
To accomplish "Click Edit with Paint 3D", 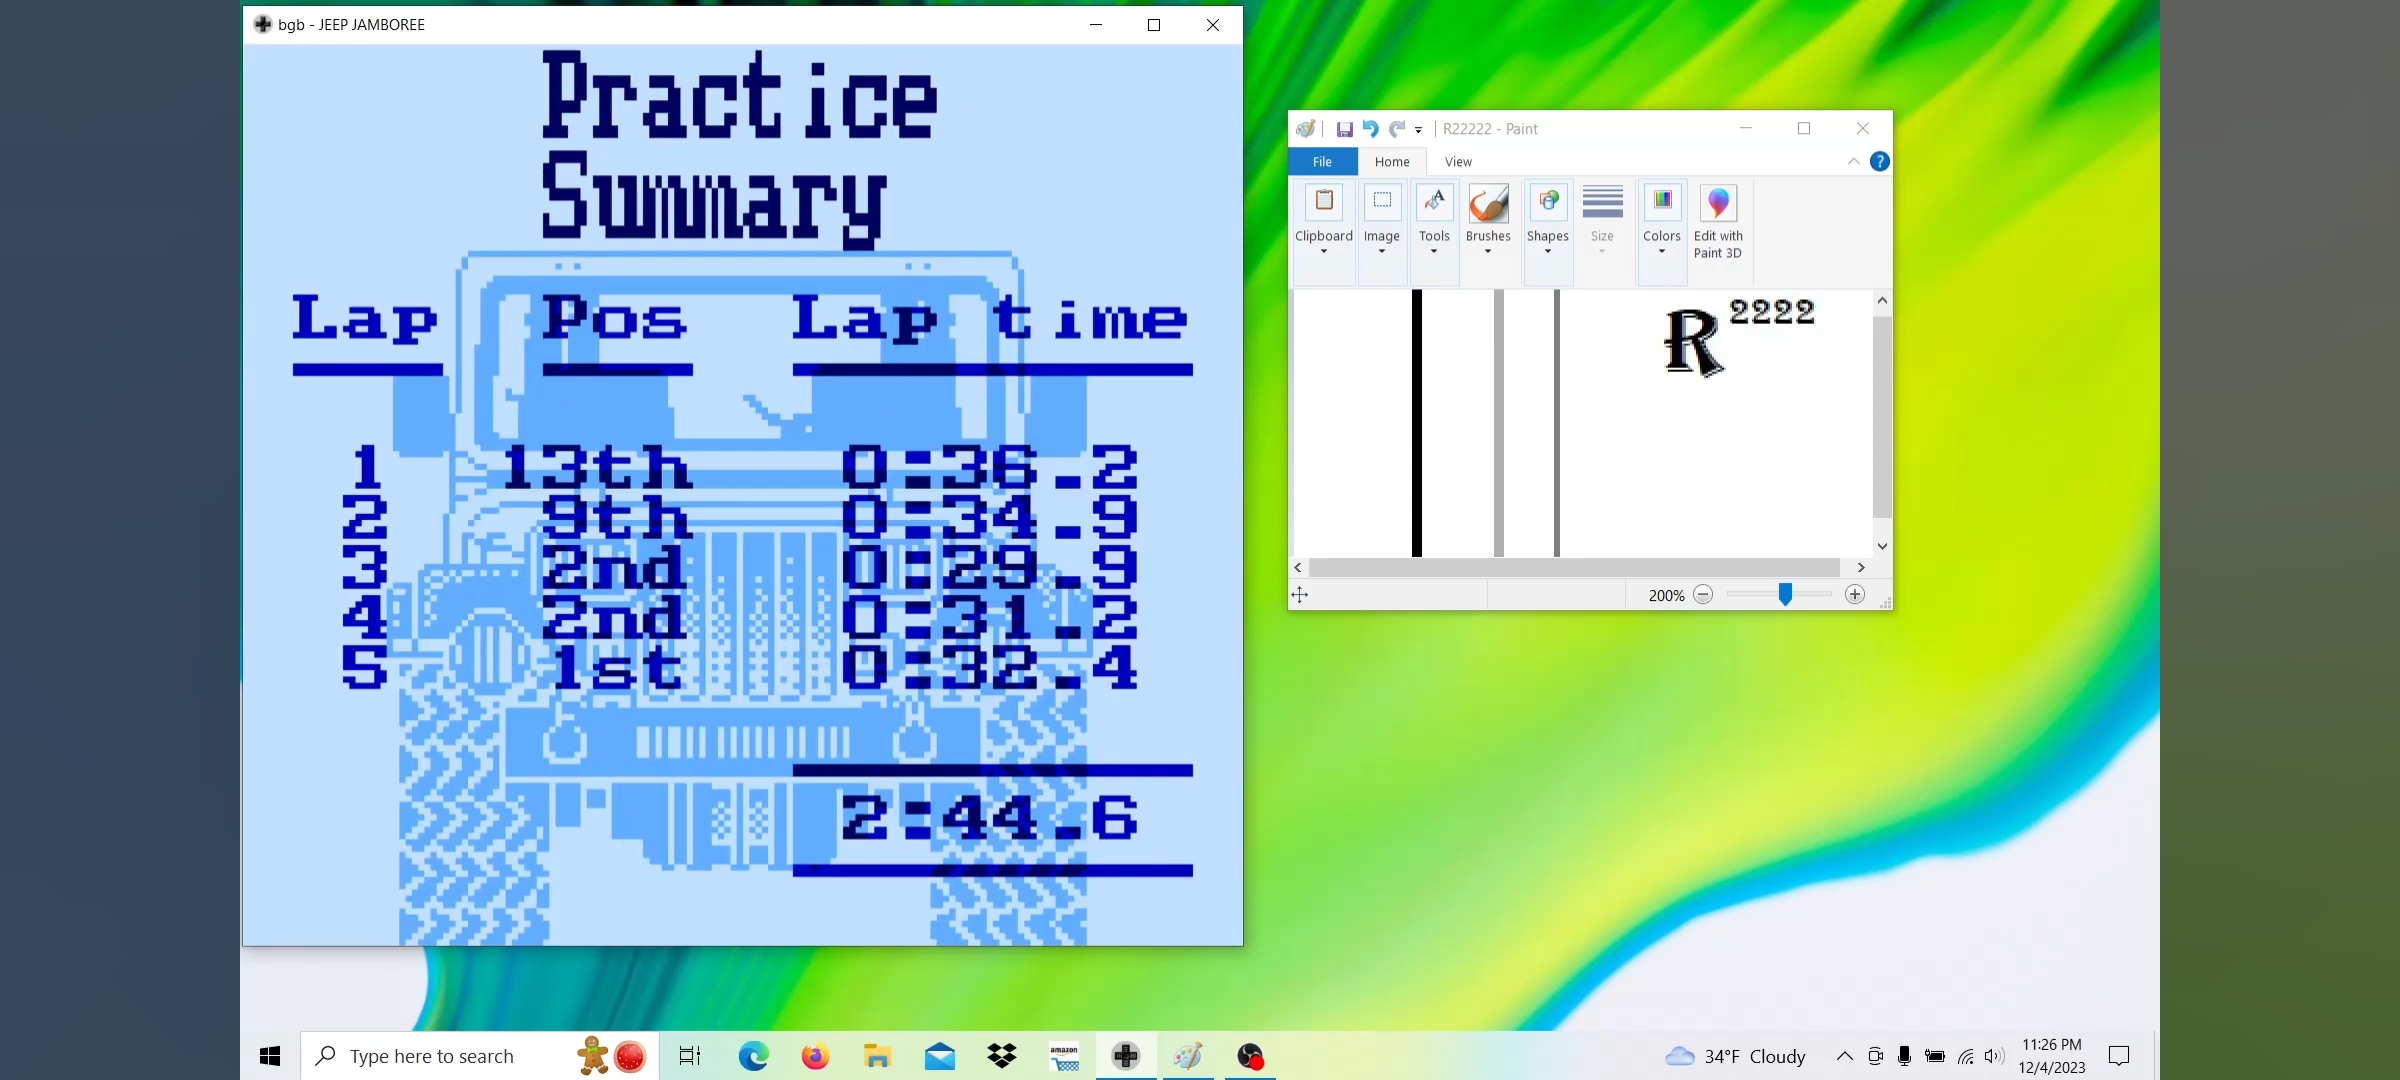I will click(x=1718, y=224).
